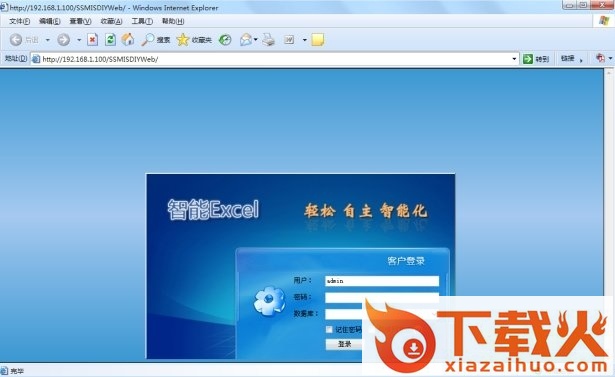Expand the dropdown arrow beside Word icon
This screenshot has height=377, width=615.
pos(304,40)
